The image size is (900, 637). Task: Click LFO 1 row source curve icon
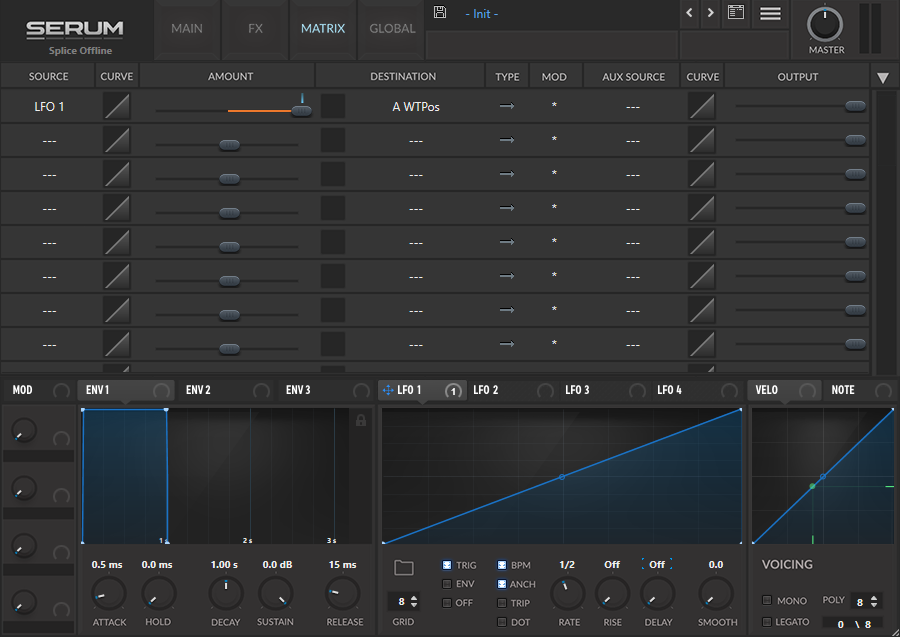tap(117, 106)
